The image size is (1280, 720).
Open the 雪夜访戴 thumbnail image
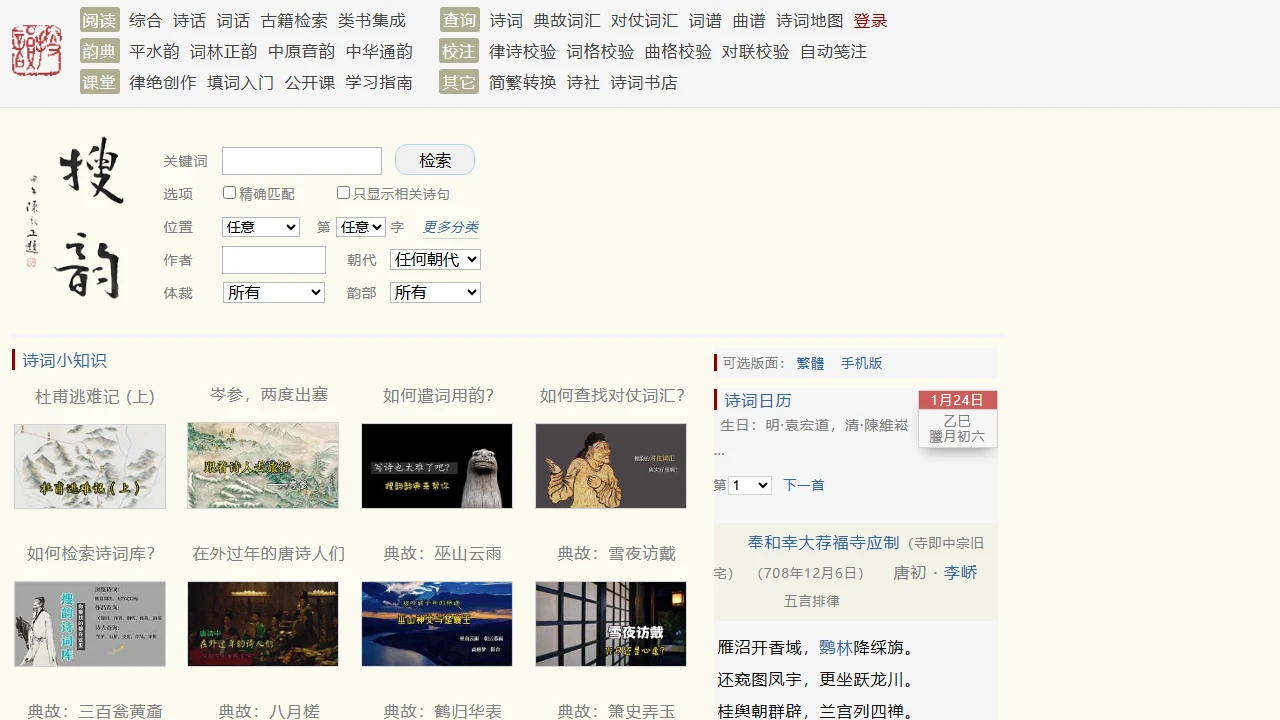point(611,624)
